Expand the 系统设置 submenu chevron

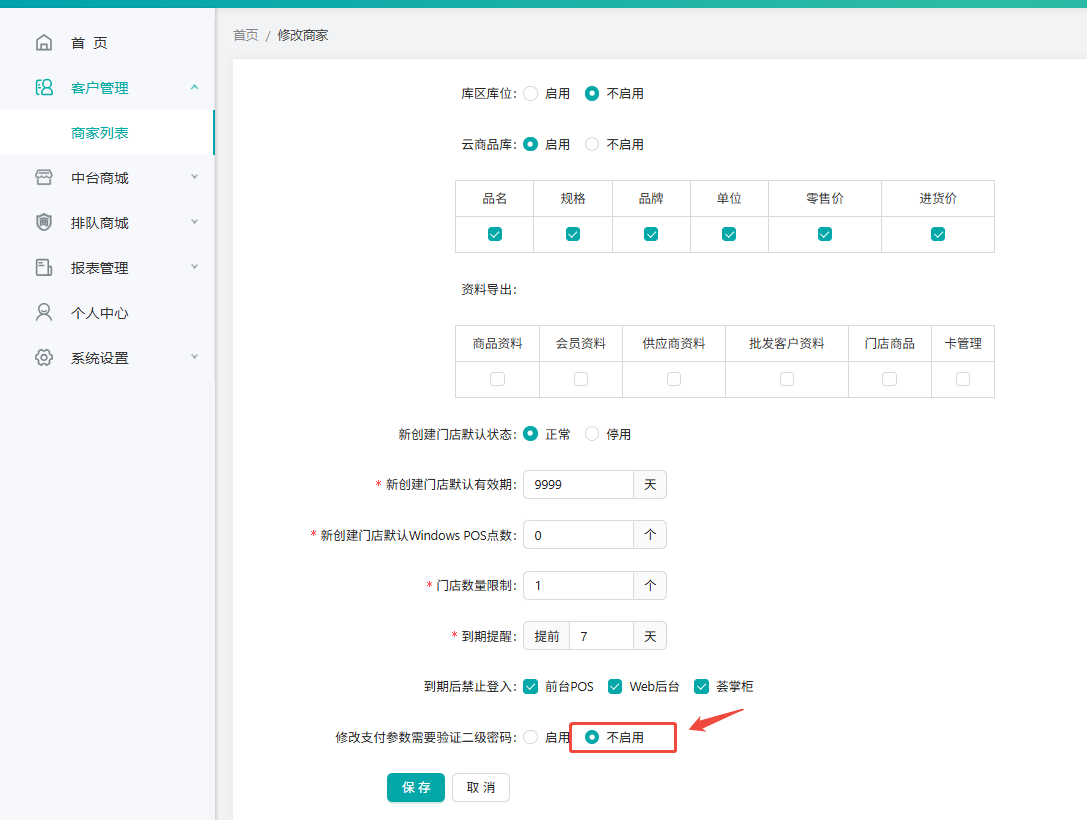[195, 357]
